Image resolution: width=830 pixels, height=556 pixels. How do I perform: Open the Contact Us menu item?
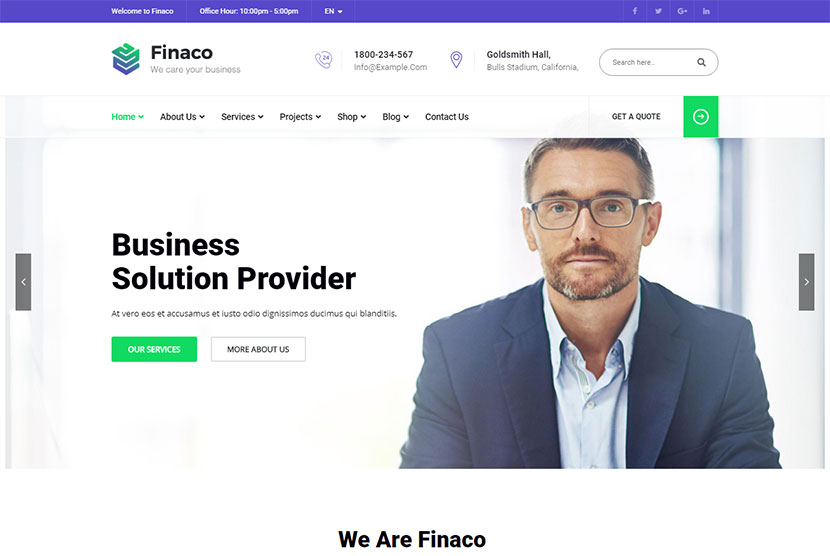tap(447, 116)
